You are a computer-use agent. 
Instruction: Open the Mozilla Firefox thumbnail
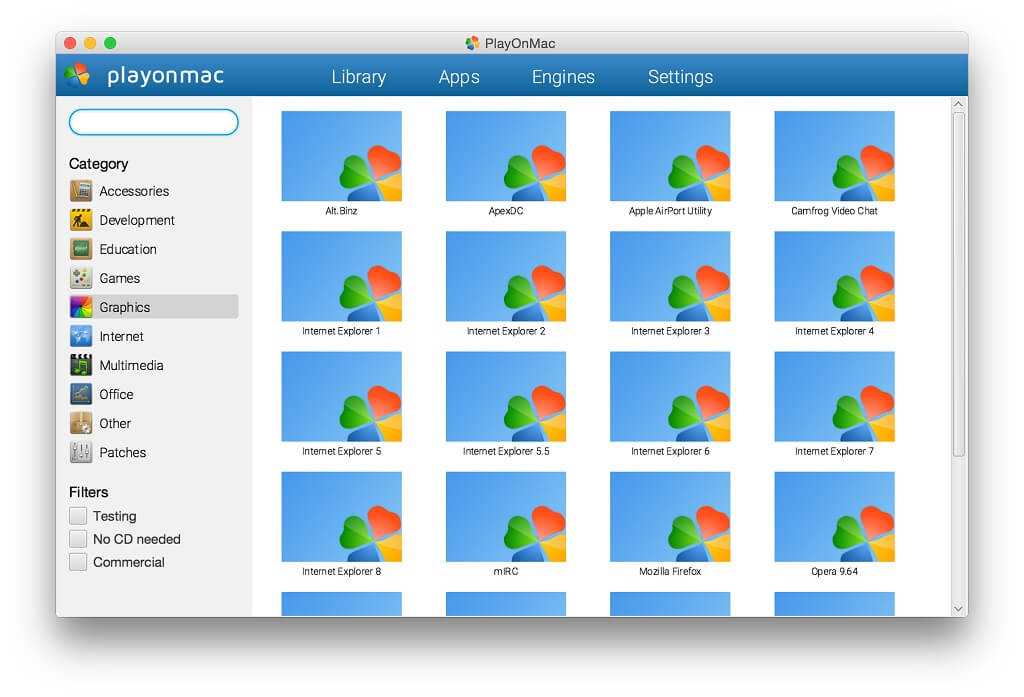670,517
